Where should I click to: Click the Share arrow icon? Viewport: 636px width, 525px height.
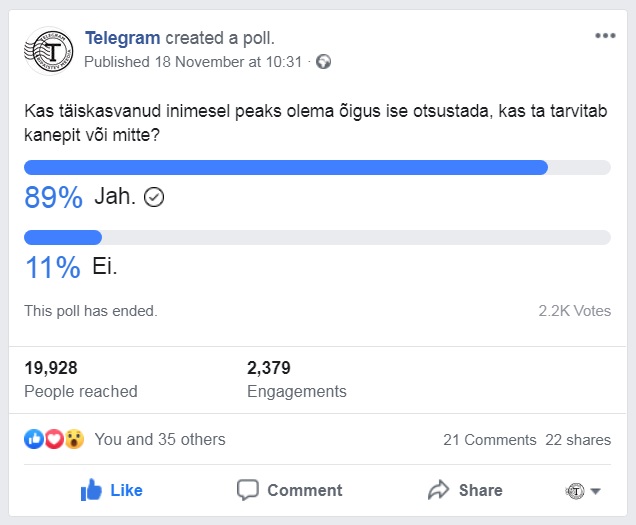438,490
